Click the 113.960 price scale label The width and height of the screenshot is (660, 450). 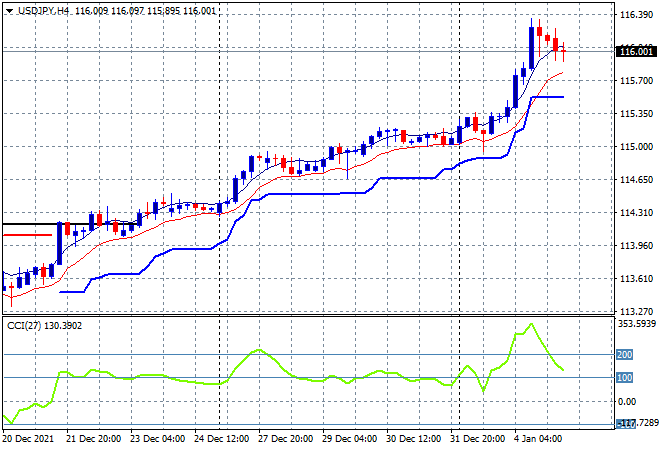(x=636, y=245)
